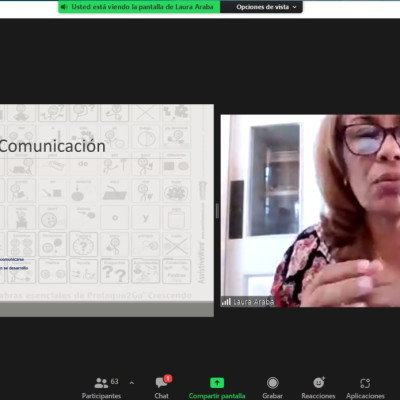400x400 pixels.
Task: Expand the Opciones de vista dropdown
Action: pyautogui.click(x=266, y=7)
